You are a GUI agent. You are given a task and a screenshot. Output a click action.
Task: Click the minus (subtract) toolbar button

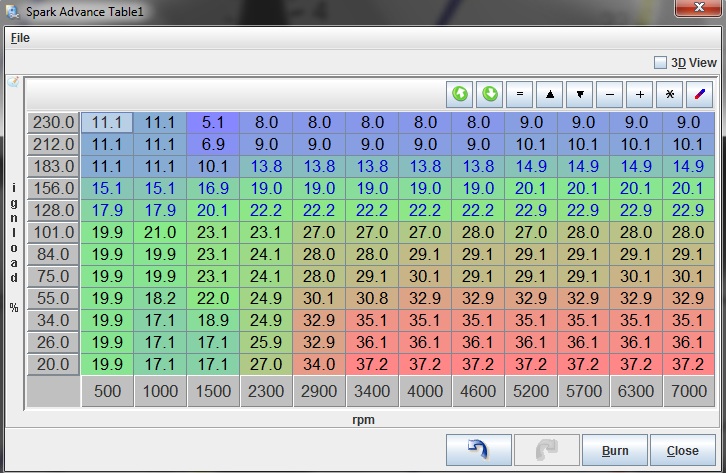[610, 95]
